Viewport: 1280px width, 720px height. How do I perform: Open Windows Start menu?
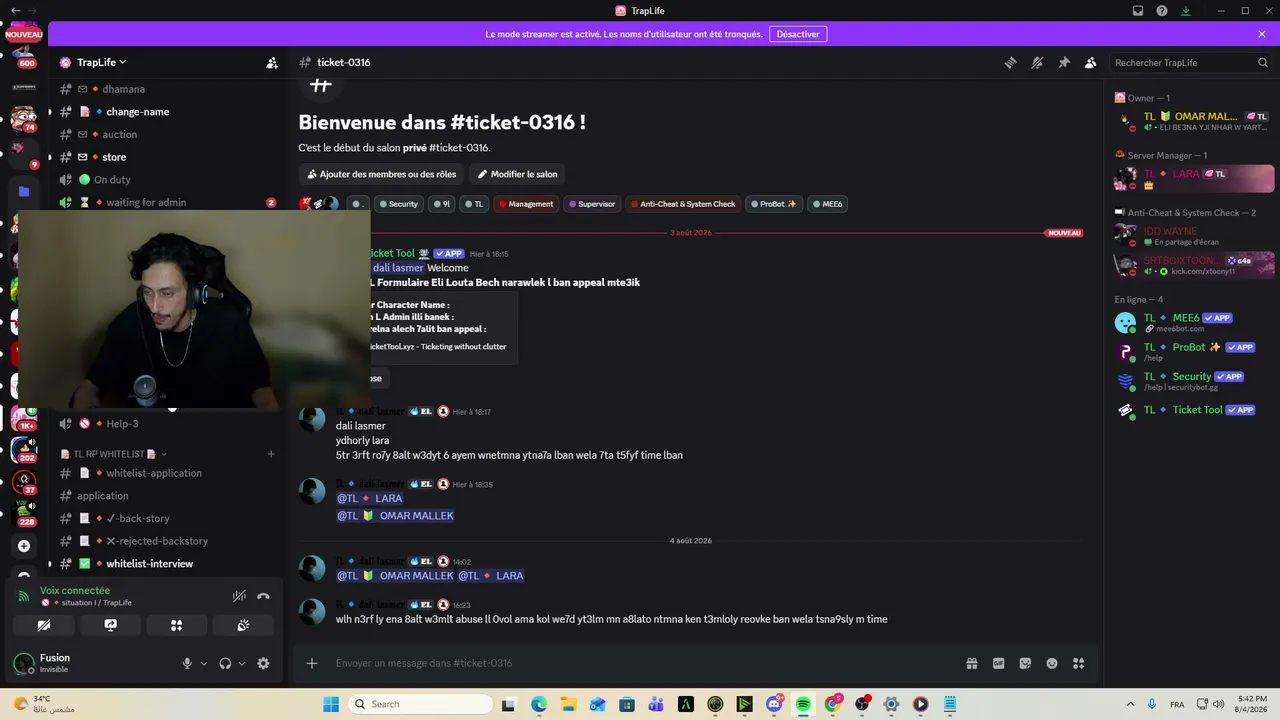331,704
